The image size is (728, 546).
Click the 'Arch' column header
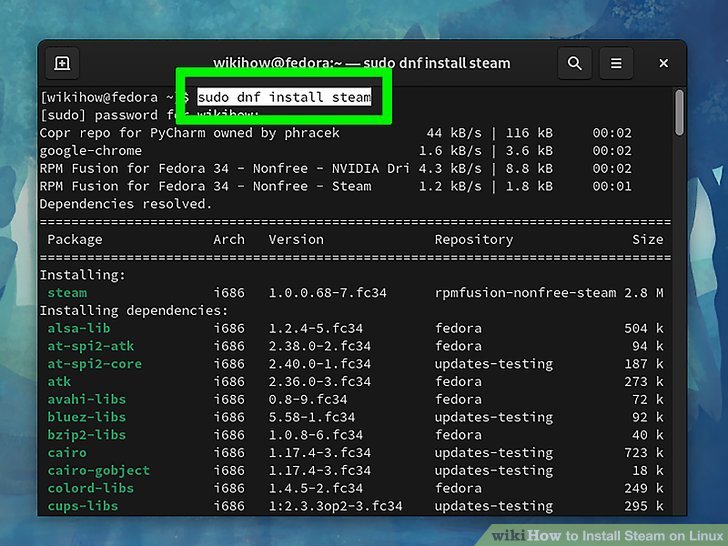pyautogui.click(x=229, y=240)
